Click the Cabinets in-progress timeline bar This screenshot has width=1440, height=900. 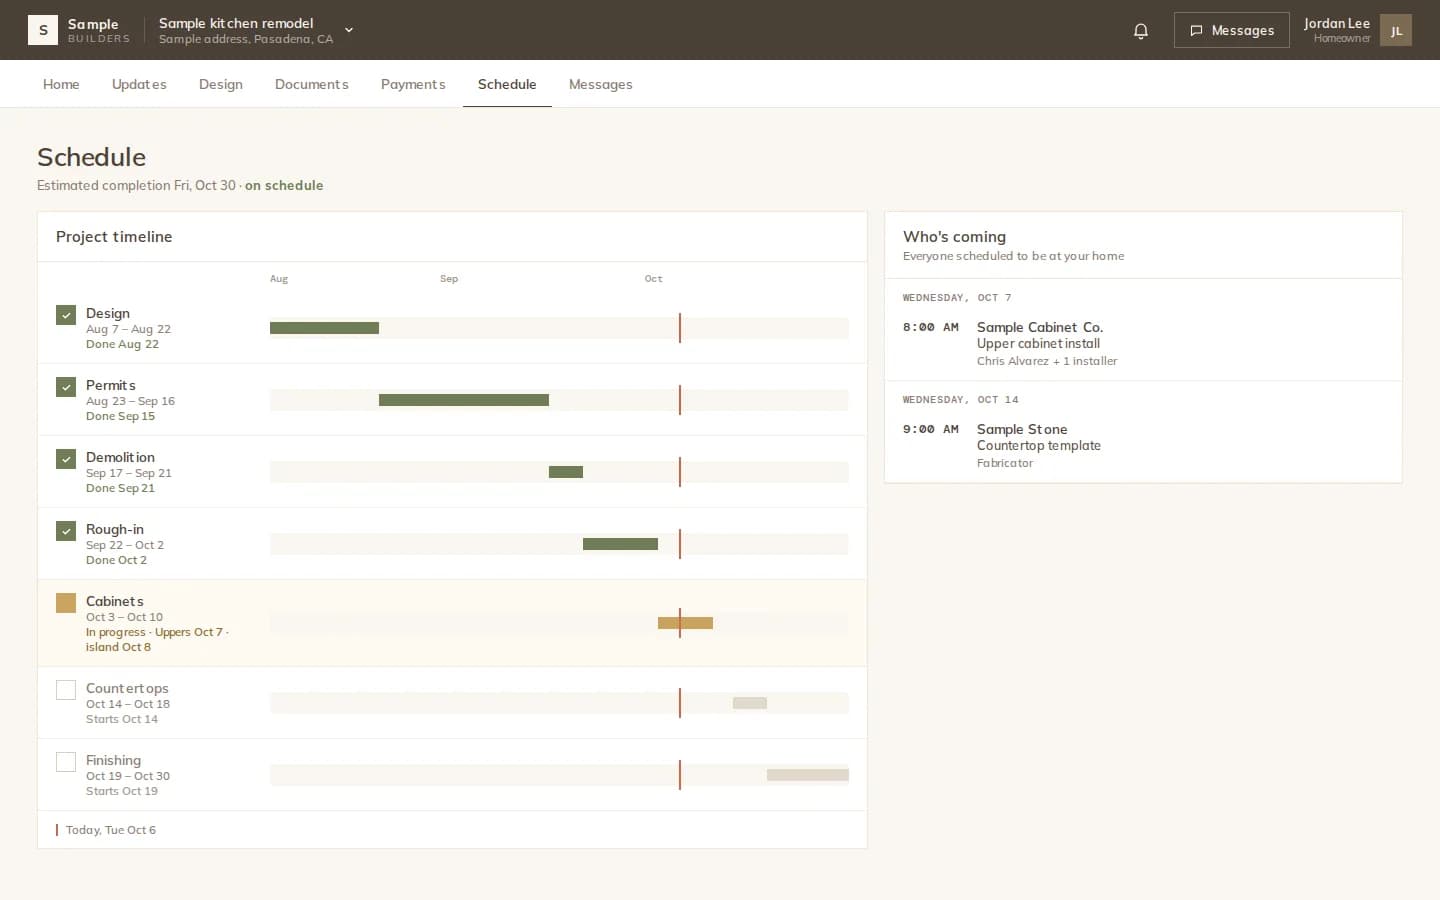[x=685, y=623]
